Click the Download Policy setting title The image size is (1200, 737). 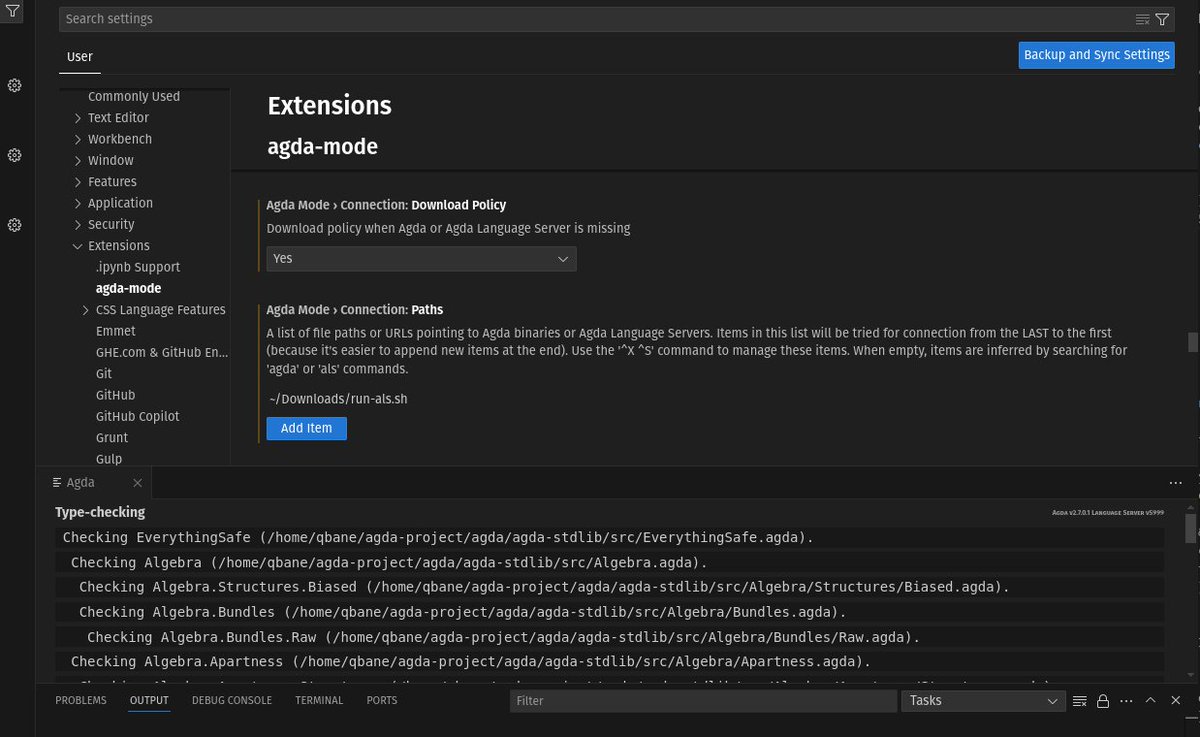pos(386,205)
